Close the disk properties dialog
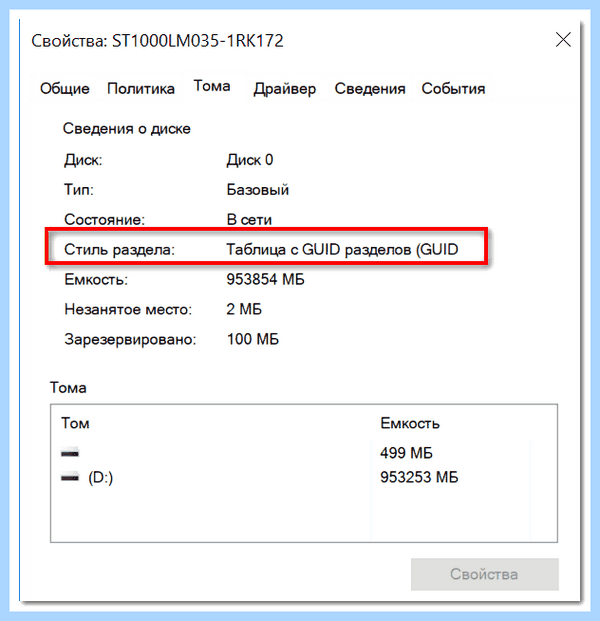Image resolution: width=600 pixels, height=621 pixels. [563, 40]
